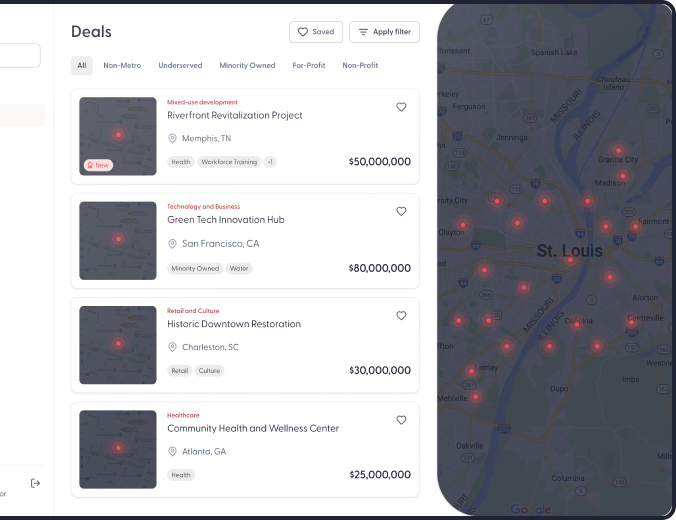Open the Riverfront Revitalization Project title
This screenshot has height=520, width=676.
[235, 116]
